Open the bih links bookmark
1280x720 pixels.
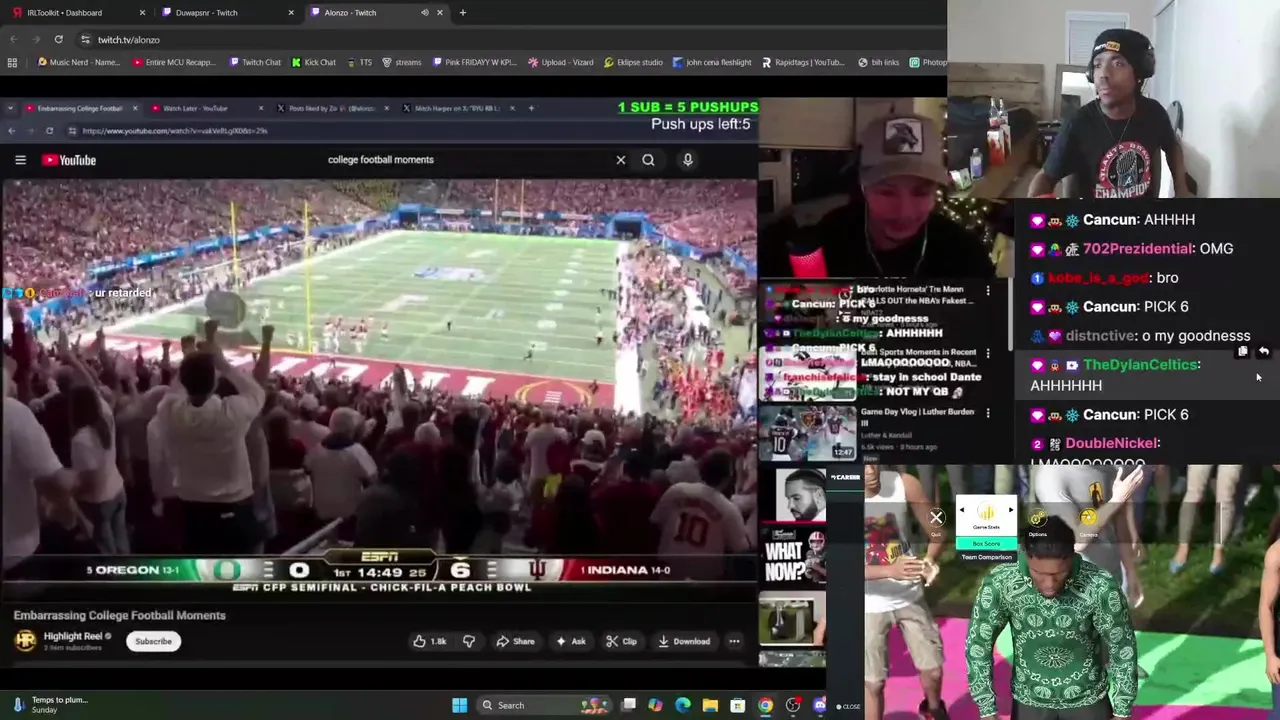879,62
